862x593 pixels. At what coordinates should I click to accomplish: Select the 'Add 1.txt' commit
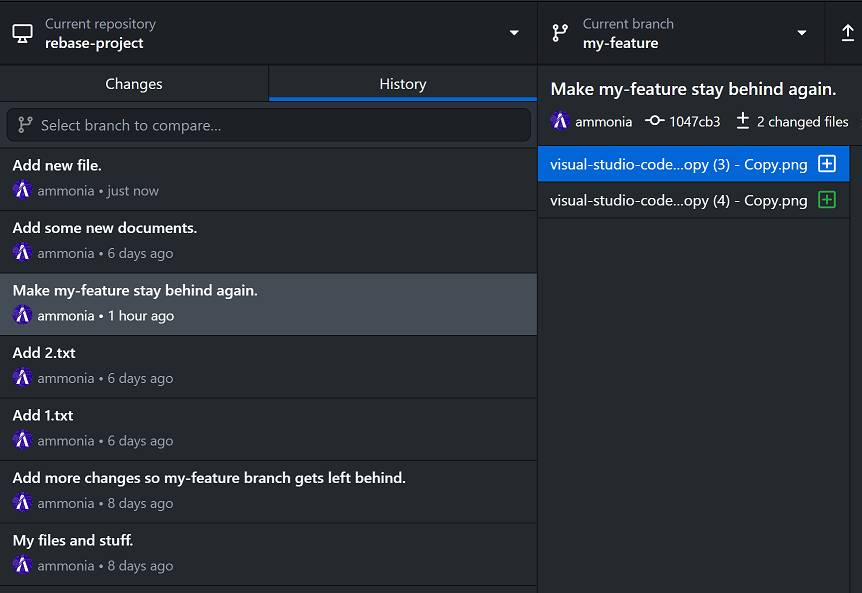click(x=268, y=429)
